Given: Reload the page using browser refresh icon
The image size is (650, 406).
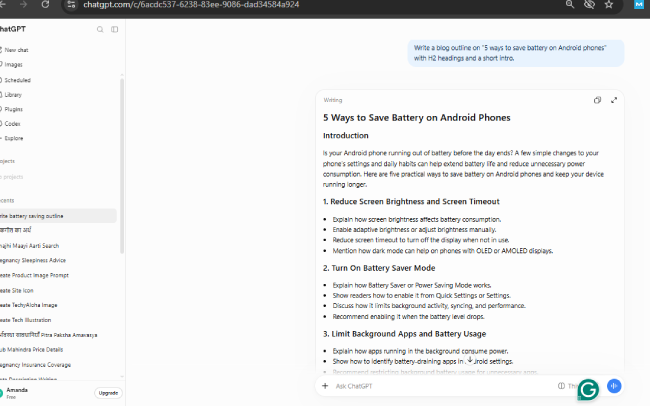Looking at the screenshot, I should (x=45, y=5).
